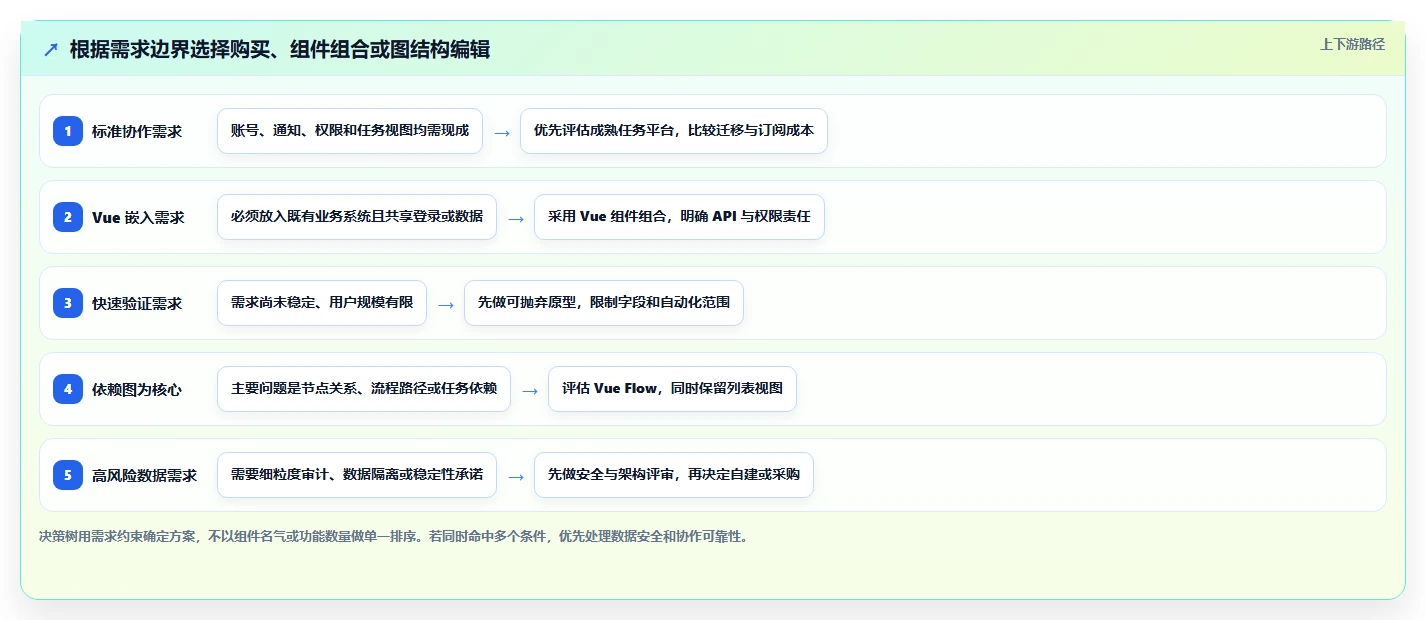
Task: Click the arrow in the 标准协作需求 row
Action: [x=502, y=132]
